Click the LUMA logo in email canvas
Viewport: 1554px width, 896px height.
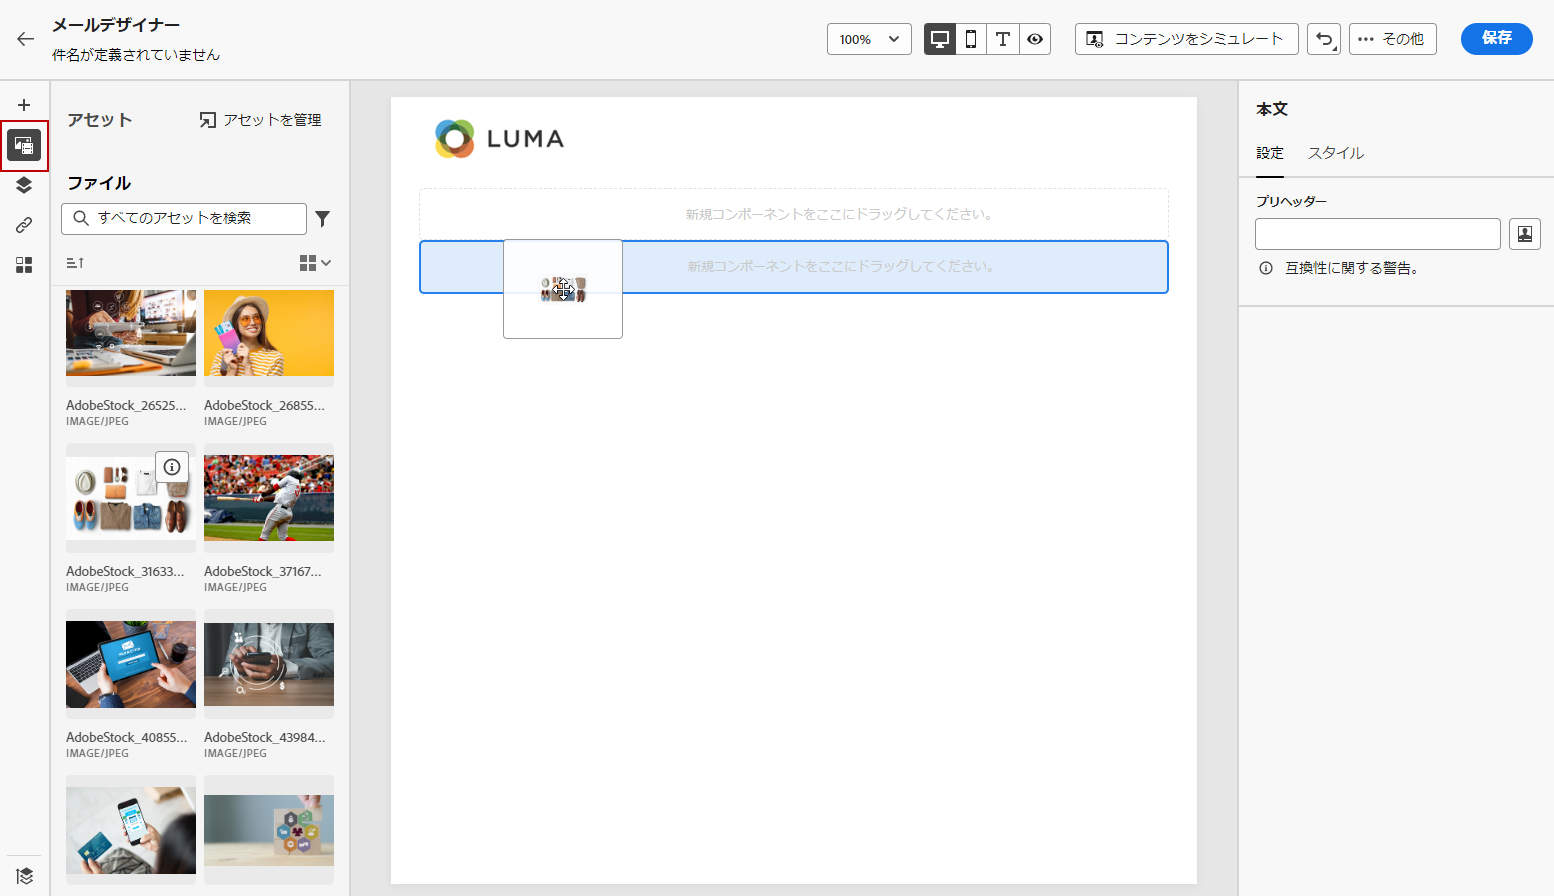click(499, 139)
